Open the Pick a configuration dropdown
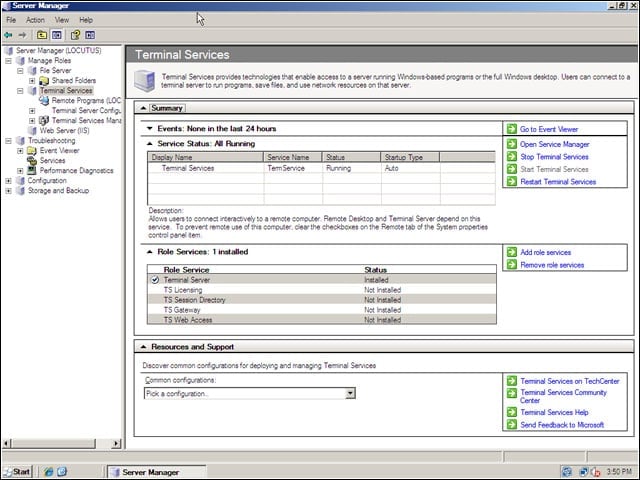Image resolution: width=640 pixels, height=480 pixels. 350,393
